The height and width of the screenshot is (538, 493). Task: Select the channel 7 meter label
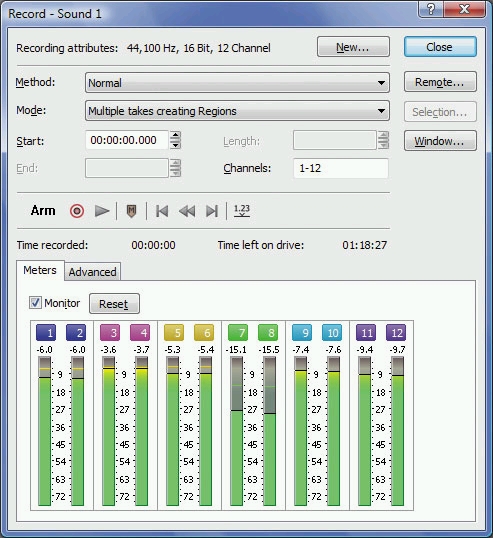point(238,332)
